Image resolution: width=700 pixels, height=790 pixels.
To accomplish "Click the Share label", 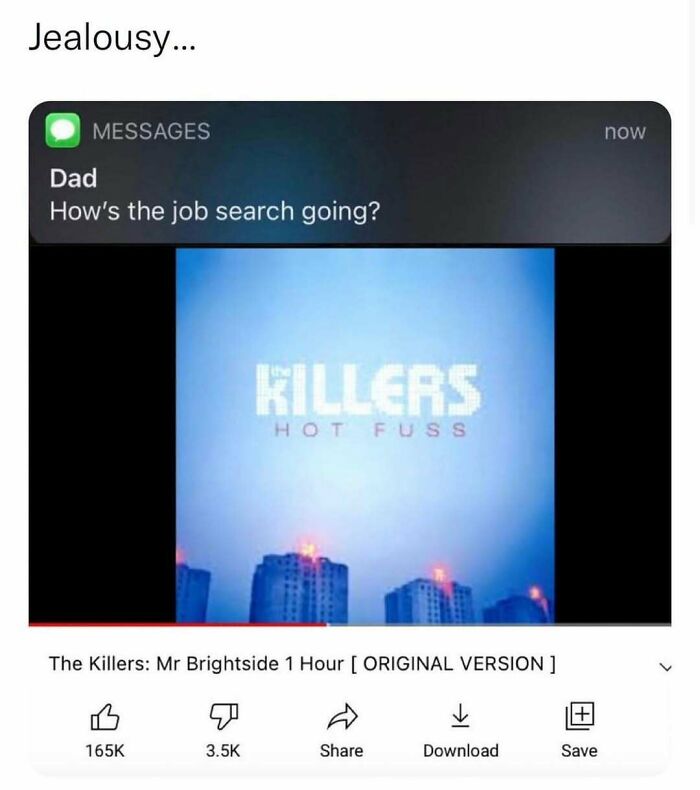I will [342, 751].
